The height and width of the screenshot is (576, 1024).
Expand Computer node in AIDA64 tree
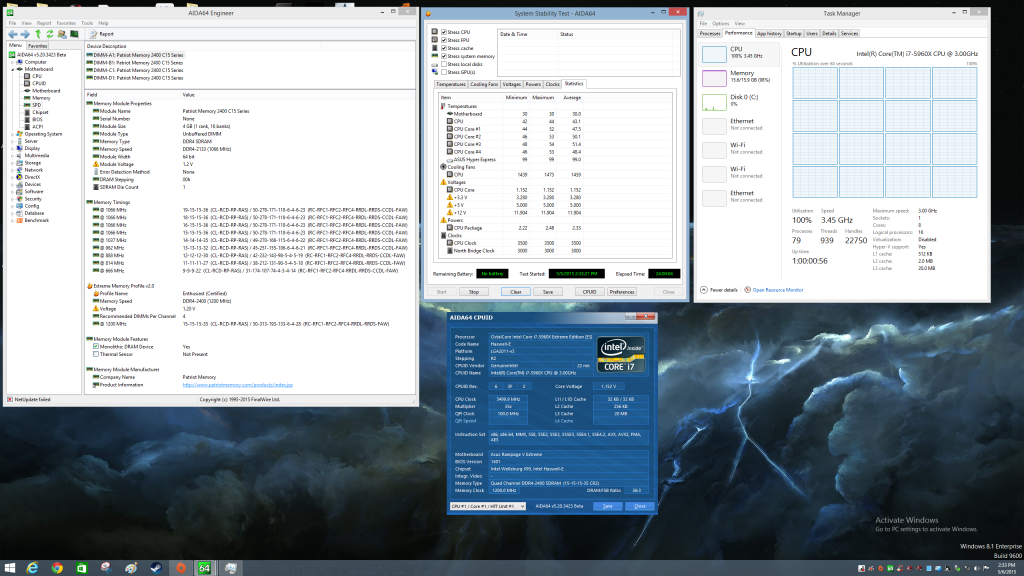pyautogui.click(x=12, y=62)
